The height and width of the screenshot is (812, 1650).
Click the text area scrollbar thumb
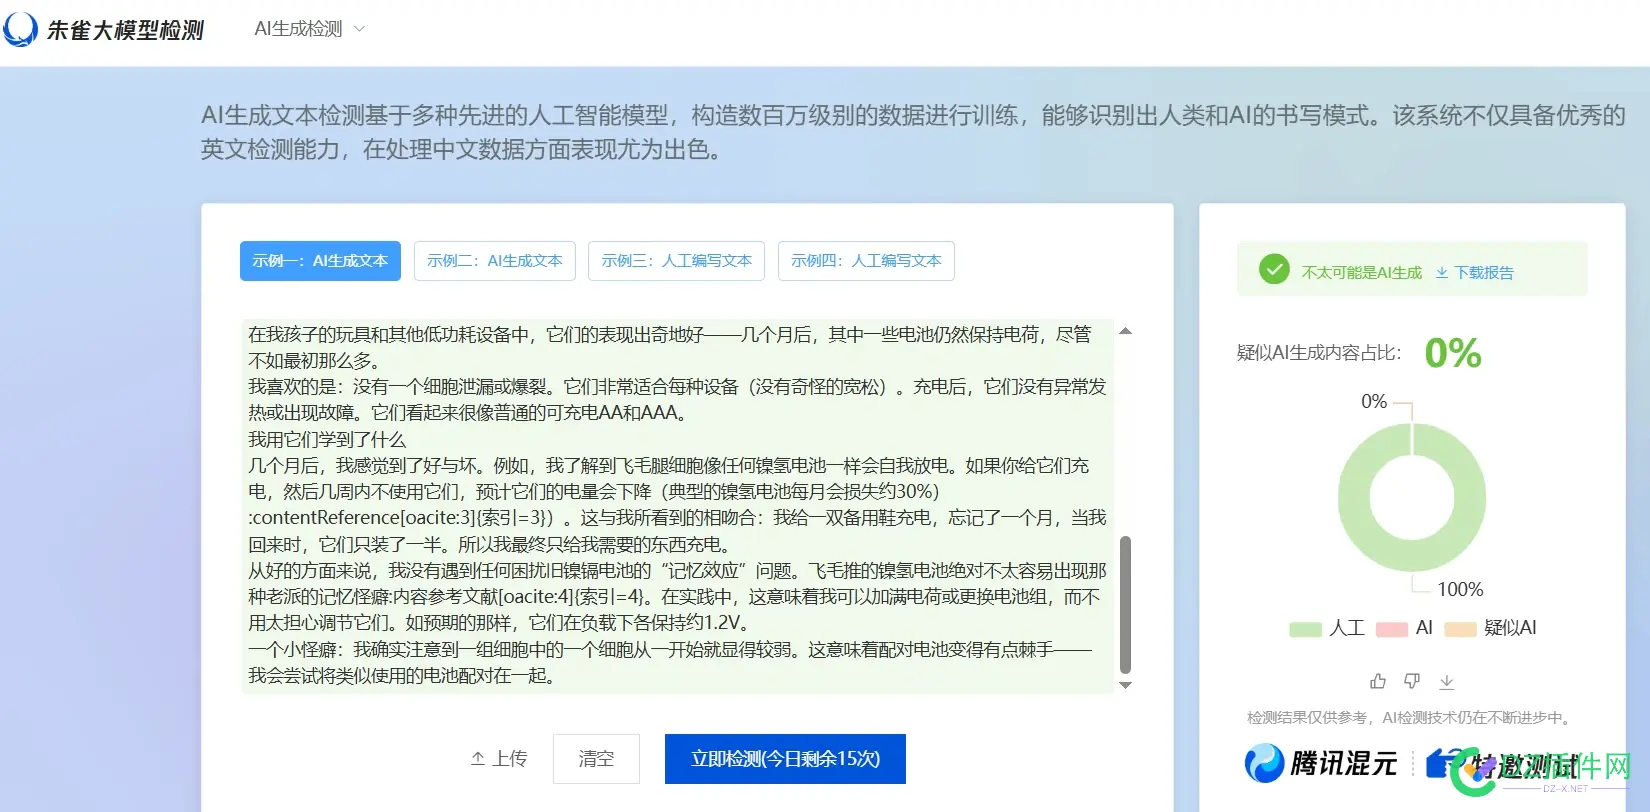pyautogui.click(x=1125, y=605)
